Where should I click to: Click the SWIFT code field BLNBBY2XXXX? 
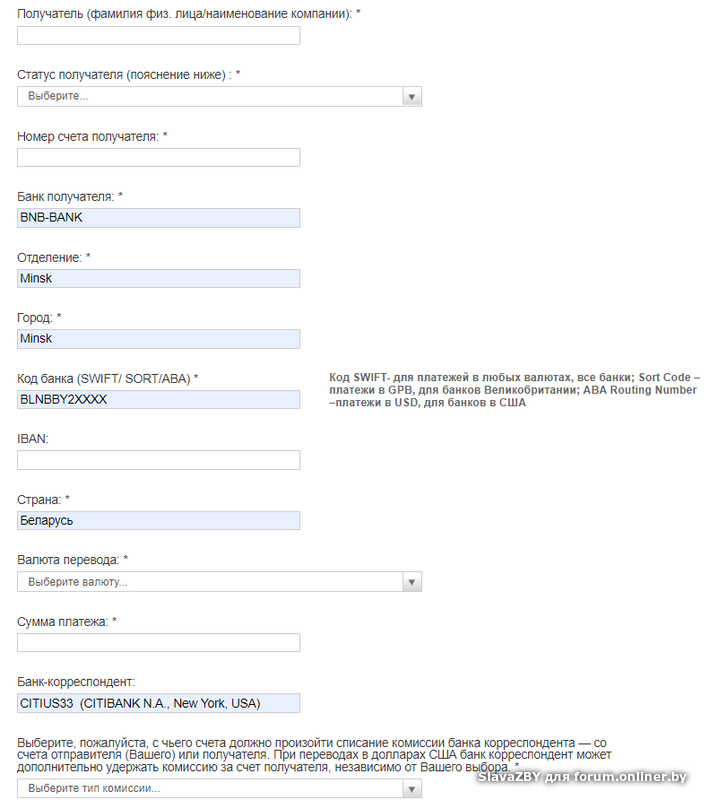pos(159,399)
